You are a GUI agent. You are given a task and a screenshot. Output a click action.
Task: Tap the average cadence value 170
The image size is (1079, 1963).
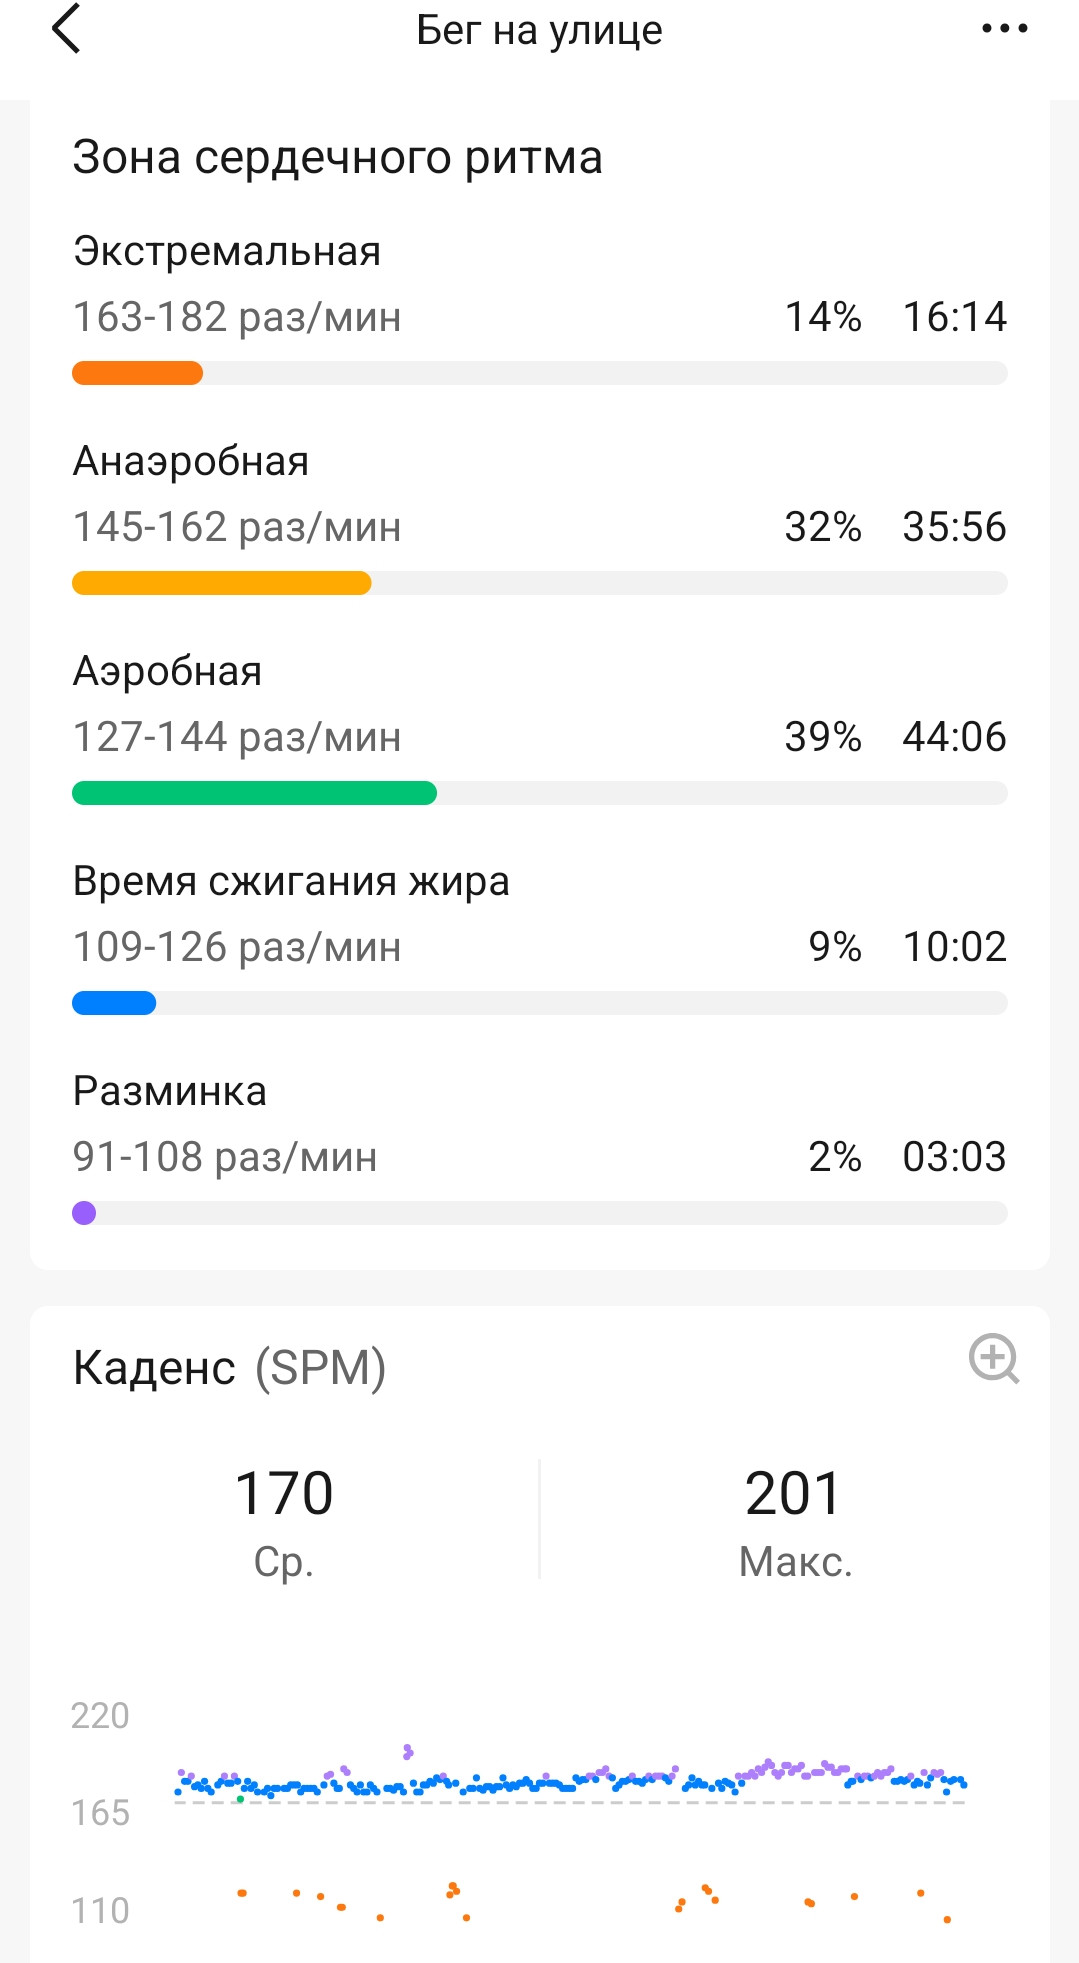coord(284,1493)
